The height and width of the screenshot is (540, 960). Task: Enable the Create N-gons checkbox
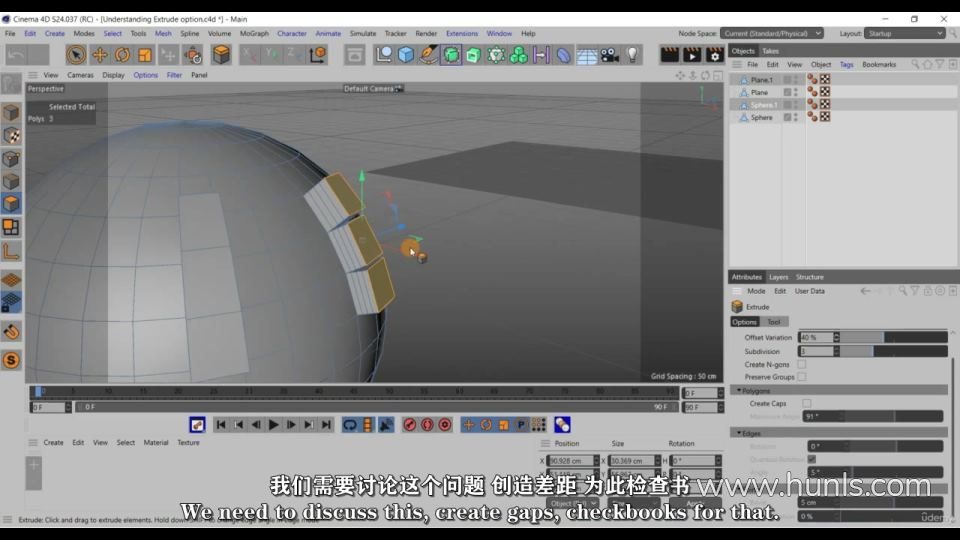(x=802, y=364)
